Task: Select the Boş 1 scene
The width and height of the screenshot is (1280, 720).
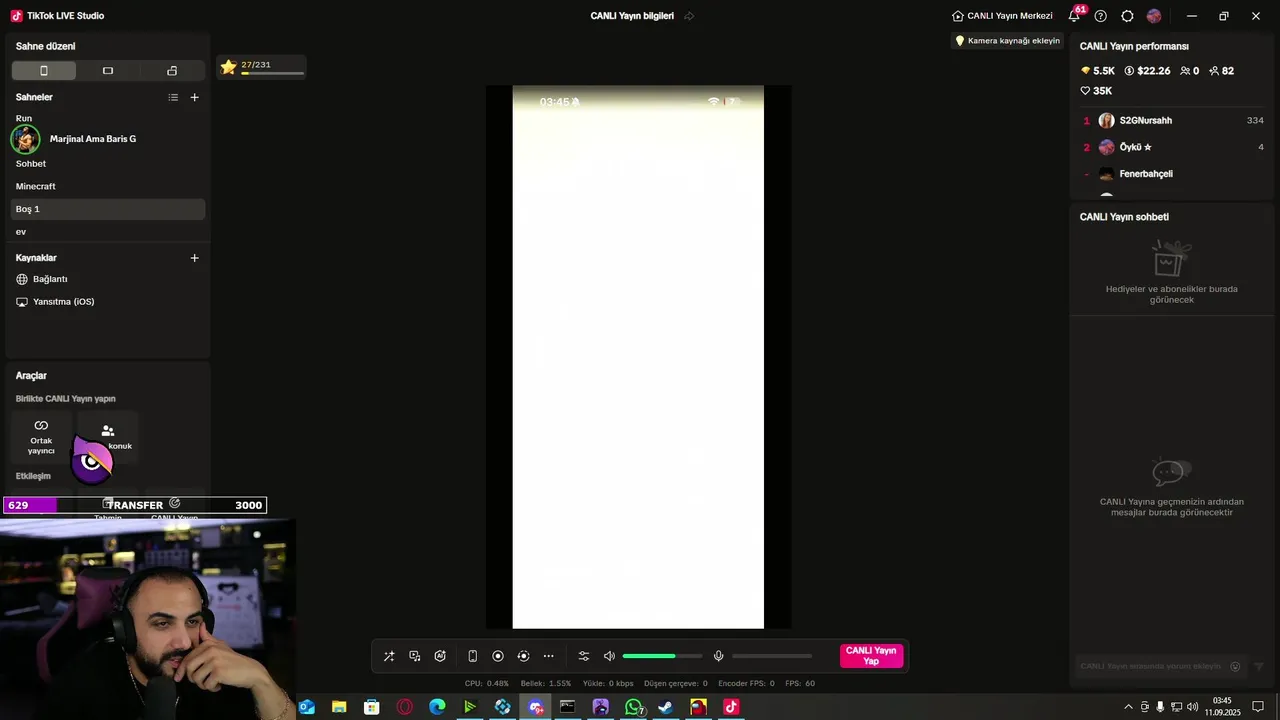Action: tap(108, 209)
